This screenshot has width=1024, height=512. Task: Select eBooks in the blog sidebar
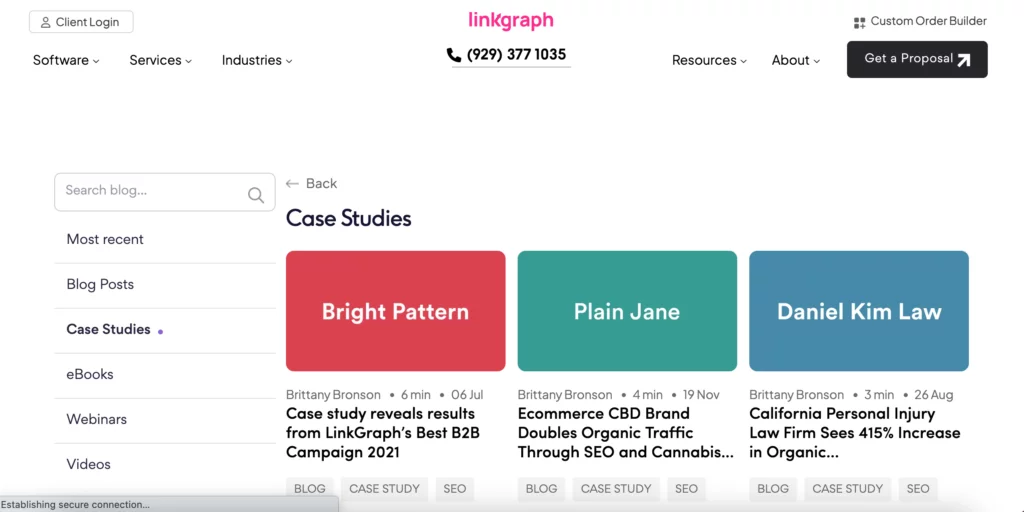pyautogui.click(x=90, y=374)
